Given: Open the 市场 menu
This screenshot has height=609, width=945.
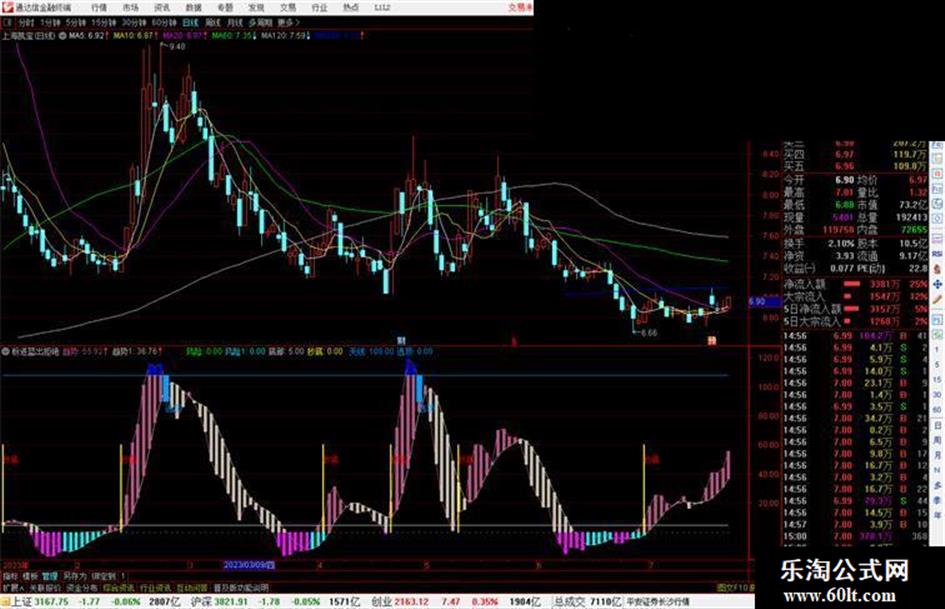Looking at the screenshot, I should (x=131, y=8).
